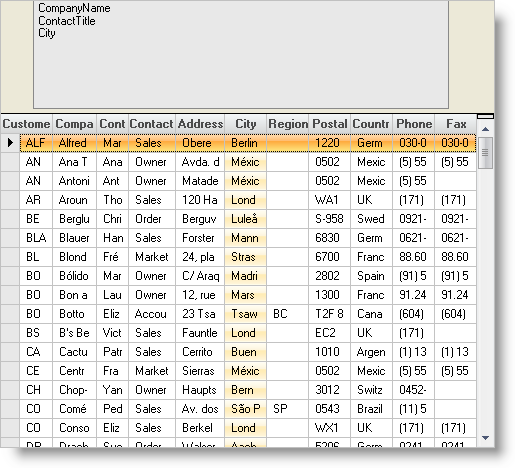Click the scrollbar down arrow
Screen dimensions: 515x468
pos(485,438)
